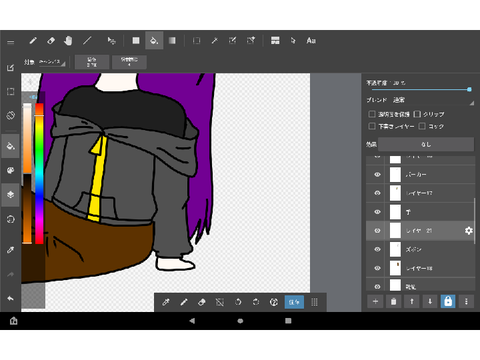Screen dimensions: 480x360
Task: Toggle the blue layer lock button
Action: [x=448, y=302]
